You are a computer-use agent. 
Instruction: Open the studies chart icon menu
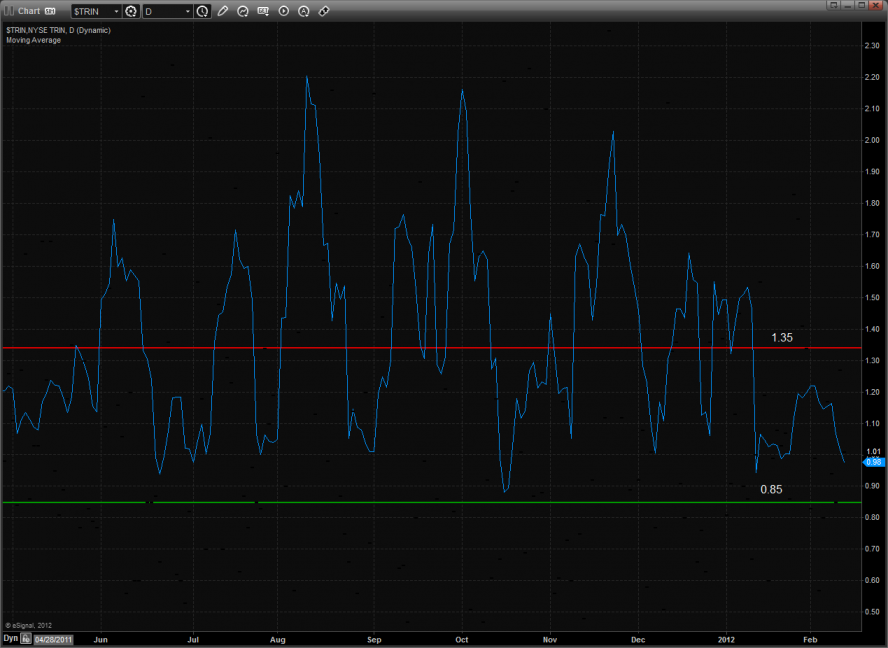pos(243,11)
